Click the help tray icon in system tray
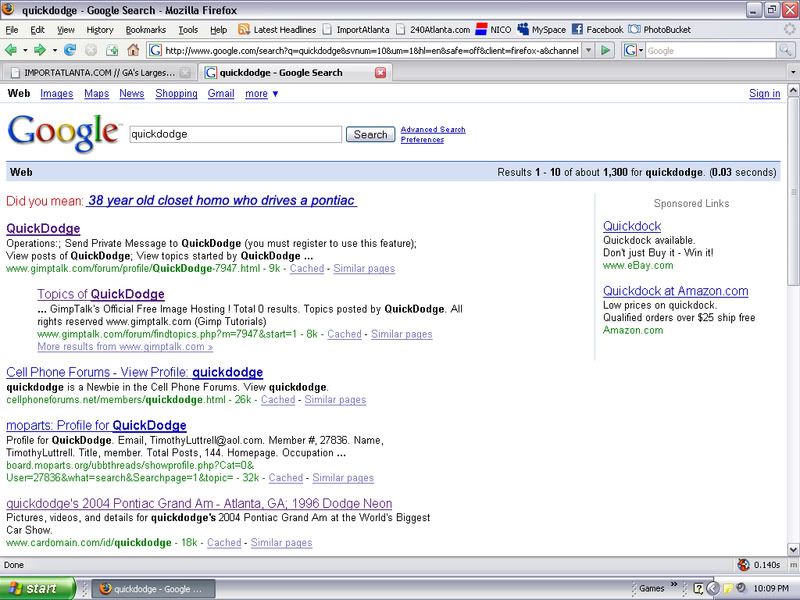 coord(698,588)
